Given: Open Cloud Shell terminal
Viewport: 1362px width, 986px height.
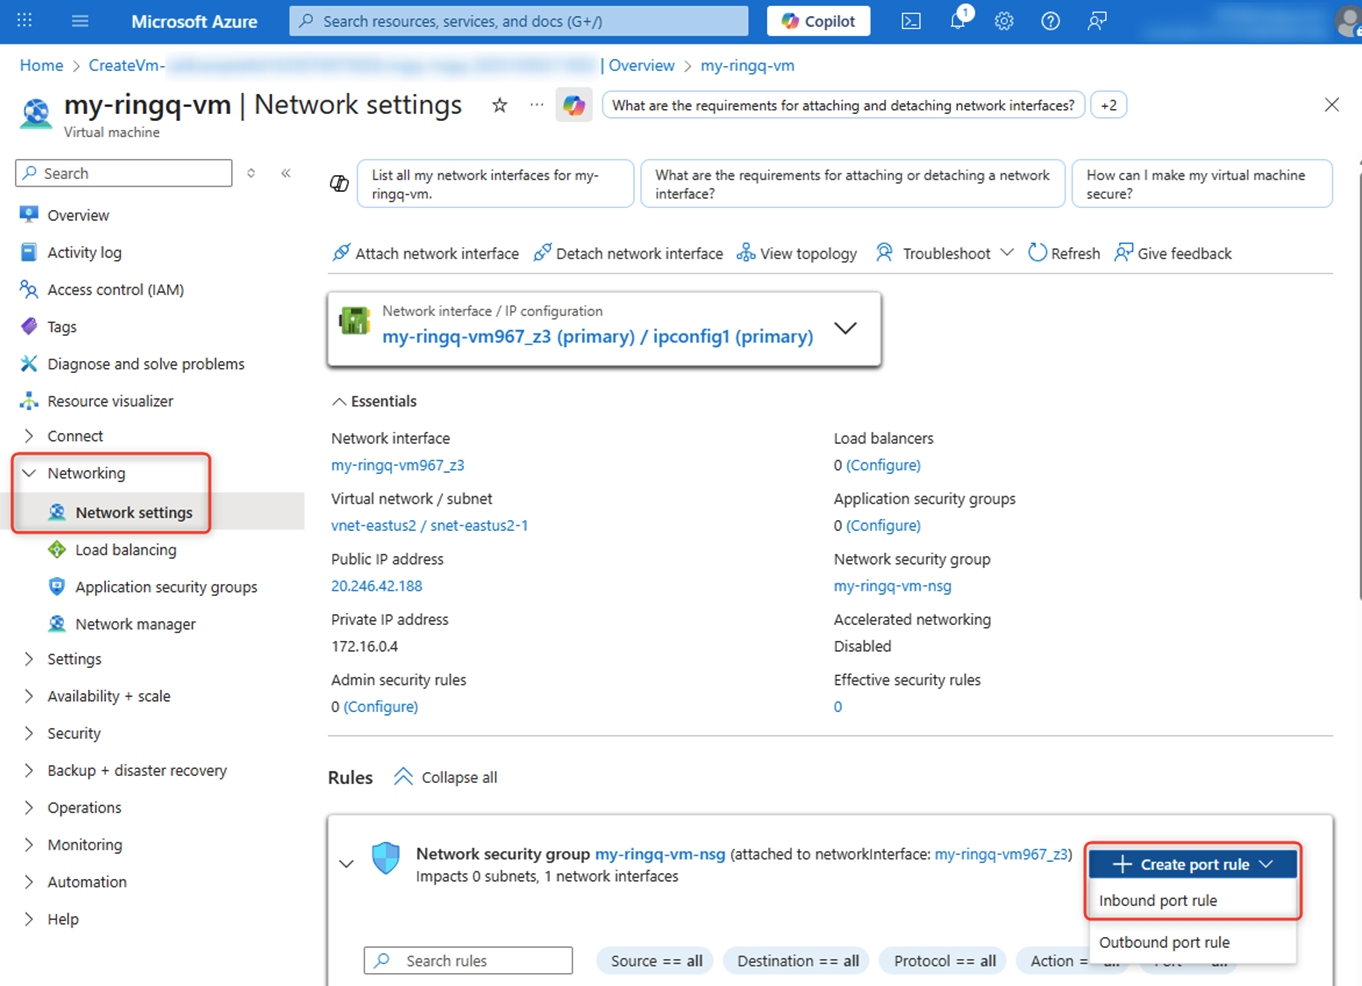Looking at the screenshot, I should pos(910,20).
